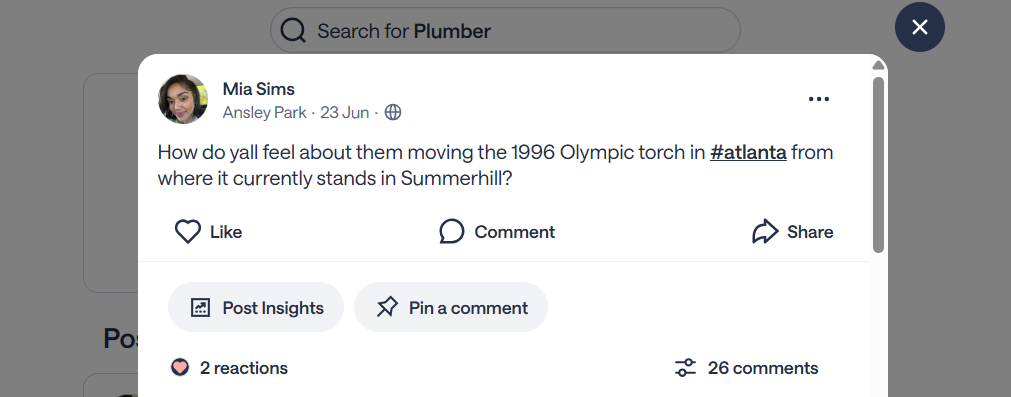Screen dimensions: 1011x397
Task: Click the scrollbar up arrow
Action: click(x=878, y=65)
